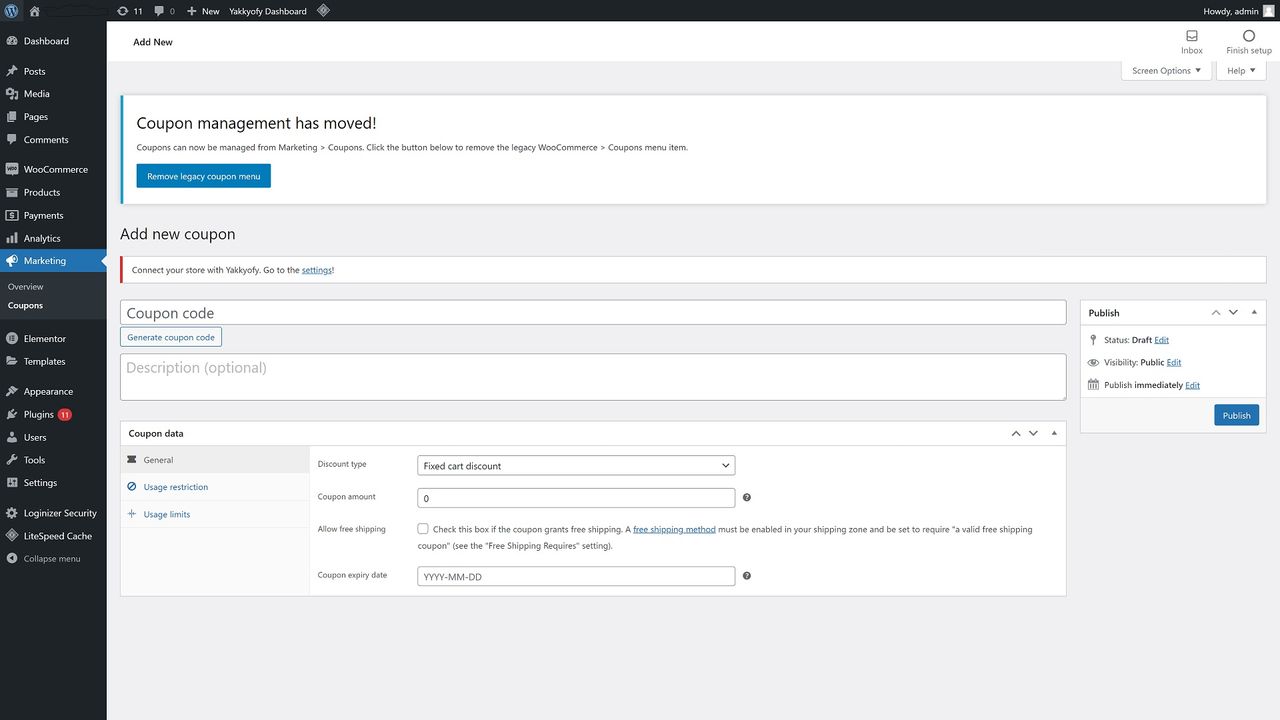
Task: Click the Loginizer Security gear icon
Action: click(x=12, y=513)
